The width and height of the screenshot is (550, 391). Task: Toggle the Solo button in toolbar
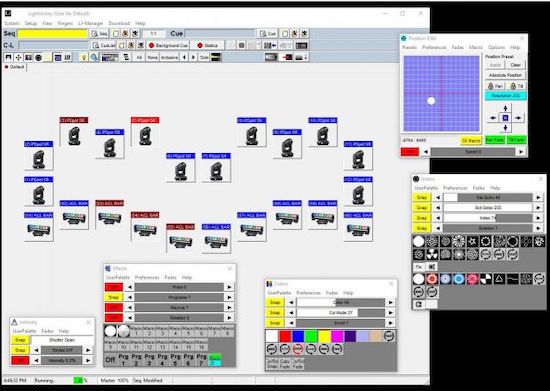click(x=204, y=58)
